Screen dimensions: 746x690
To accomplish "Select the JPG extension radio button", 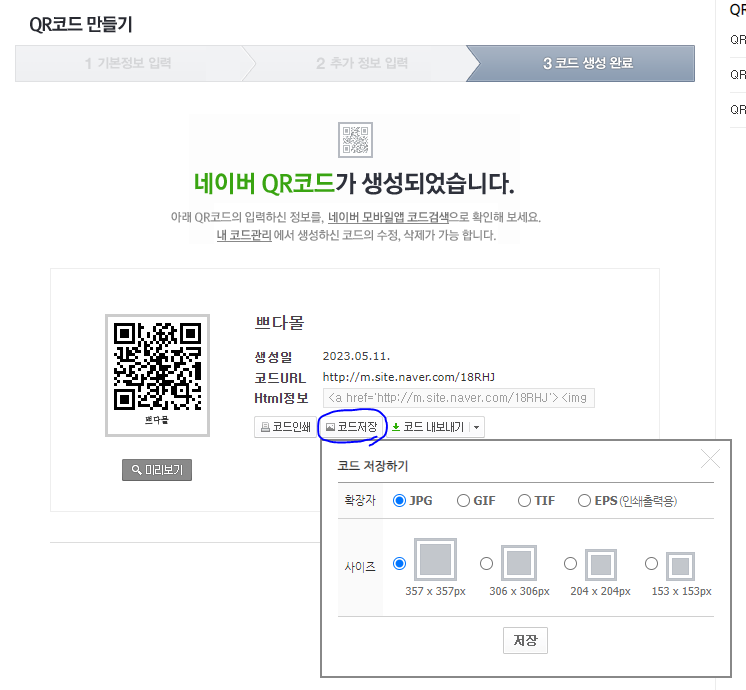I will point(399,501).
